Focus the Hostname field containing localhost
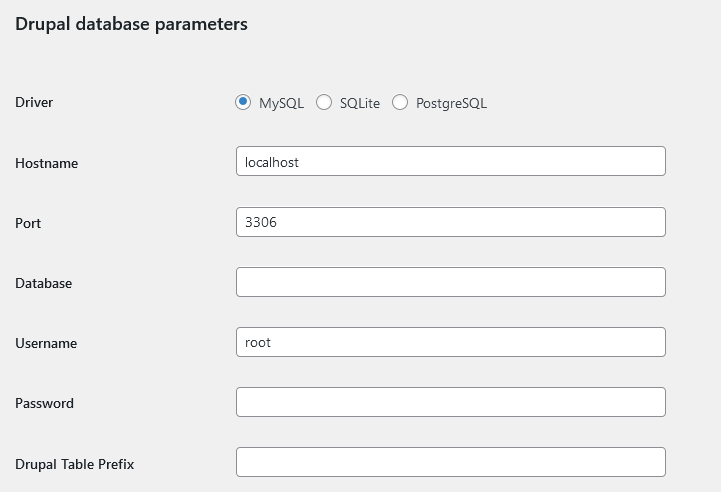Screen dimensions: 721x492 (x=450, y=162)
